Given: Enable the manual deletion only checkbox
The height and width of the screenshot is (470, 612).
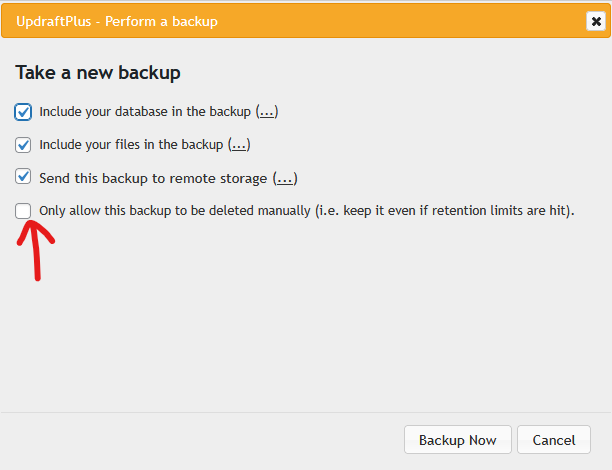Looking at the screenshot, I should pyautogui.click(x=24, y=211).
